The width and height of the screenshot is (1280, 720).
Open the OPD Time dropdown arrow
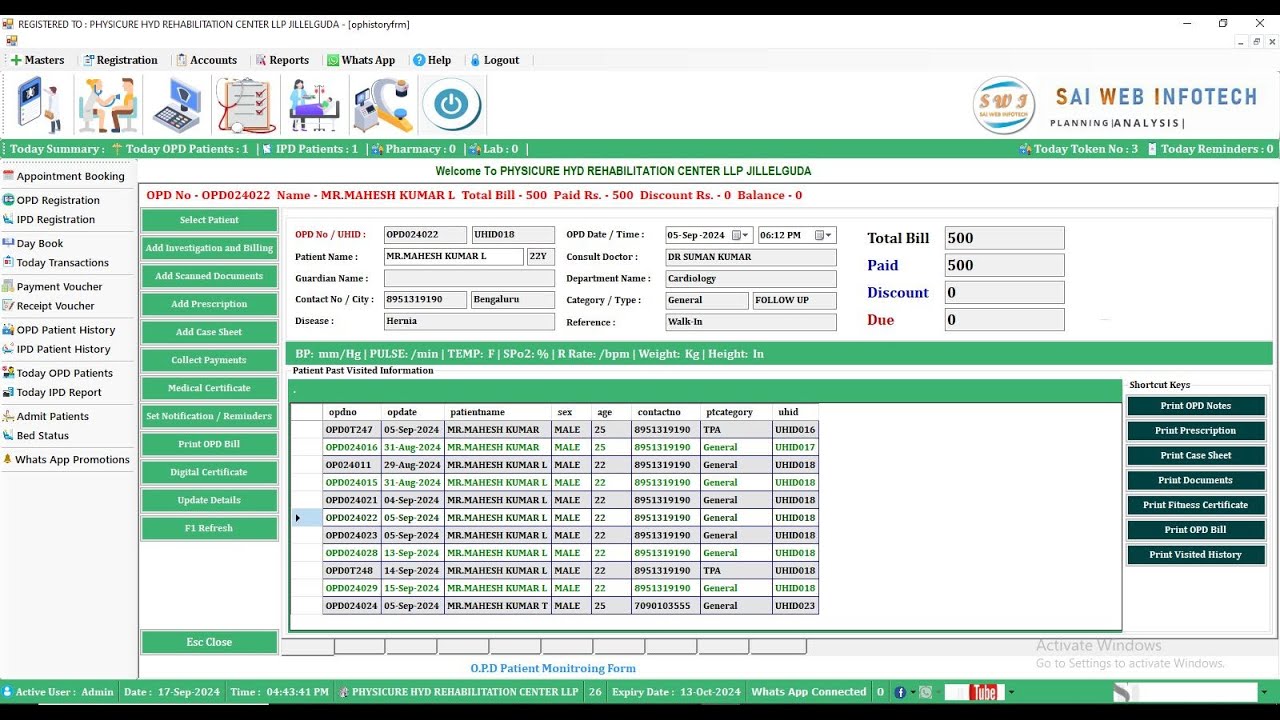[823, 235]
